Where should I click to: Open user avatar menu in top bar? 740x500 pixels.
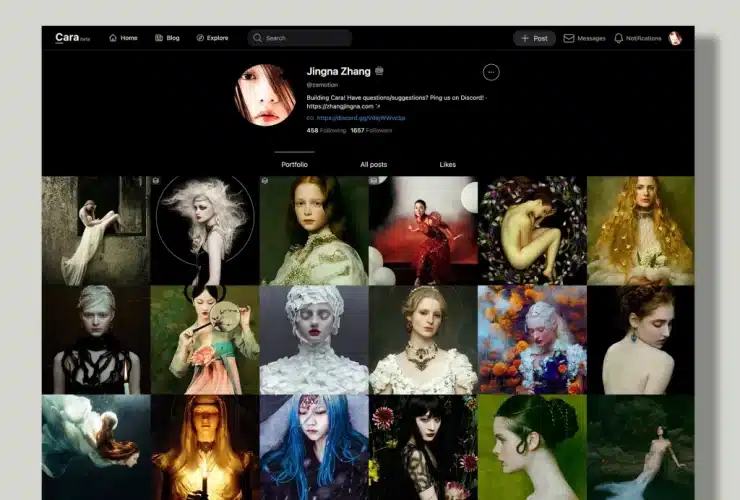point(675,38)
